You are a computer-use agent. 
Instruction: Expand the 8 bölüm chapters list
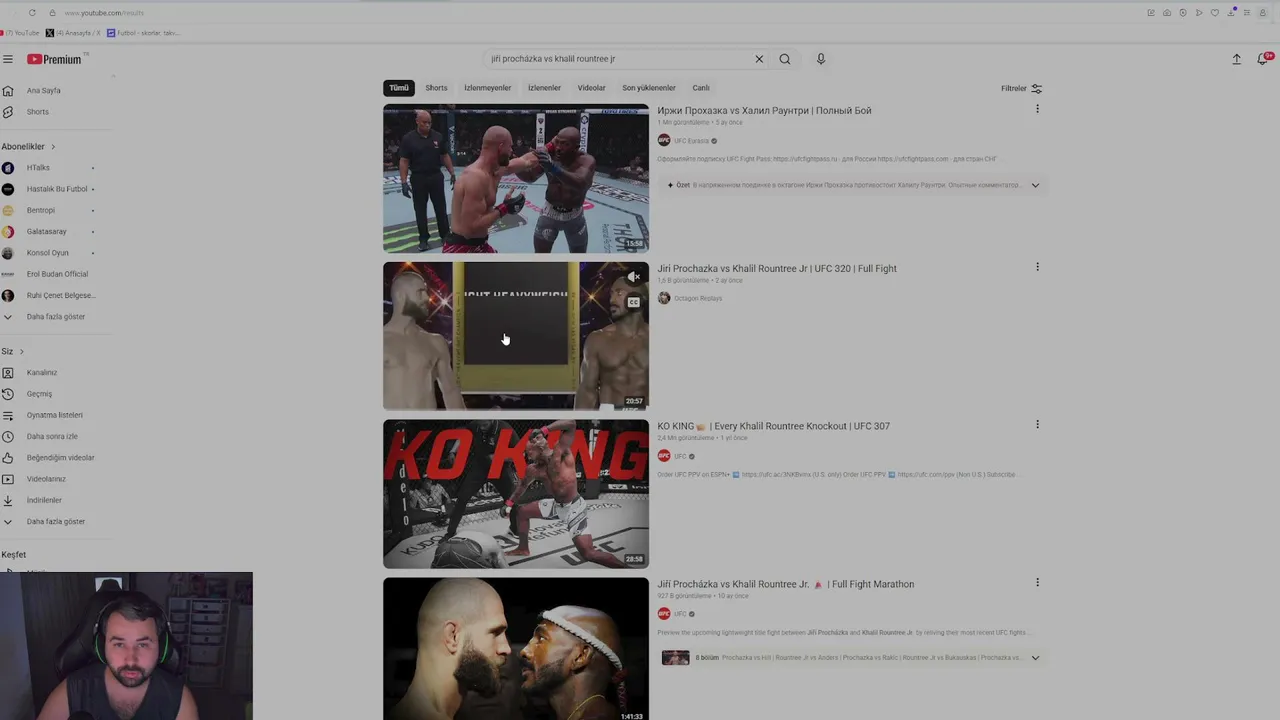(1035, 658)
